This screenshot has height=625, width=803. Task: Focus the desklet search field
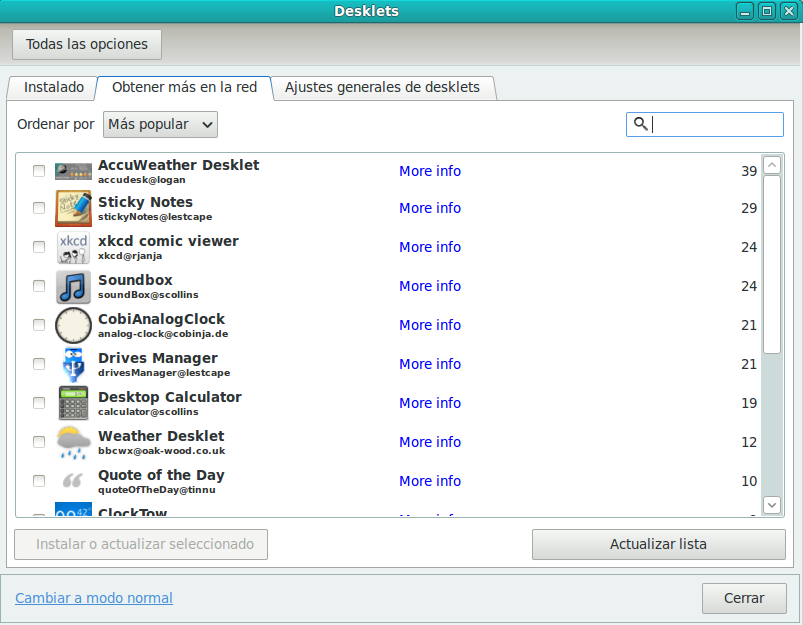tap(705, 124)
